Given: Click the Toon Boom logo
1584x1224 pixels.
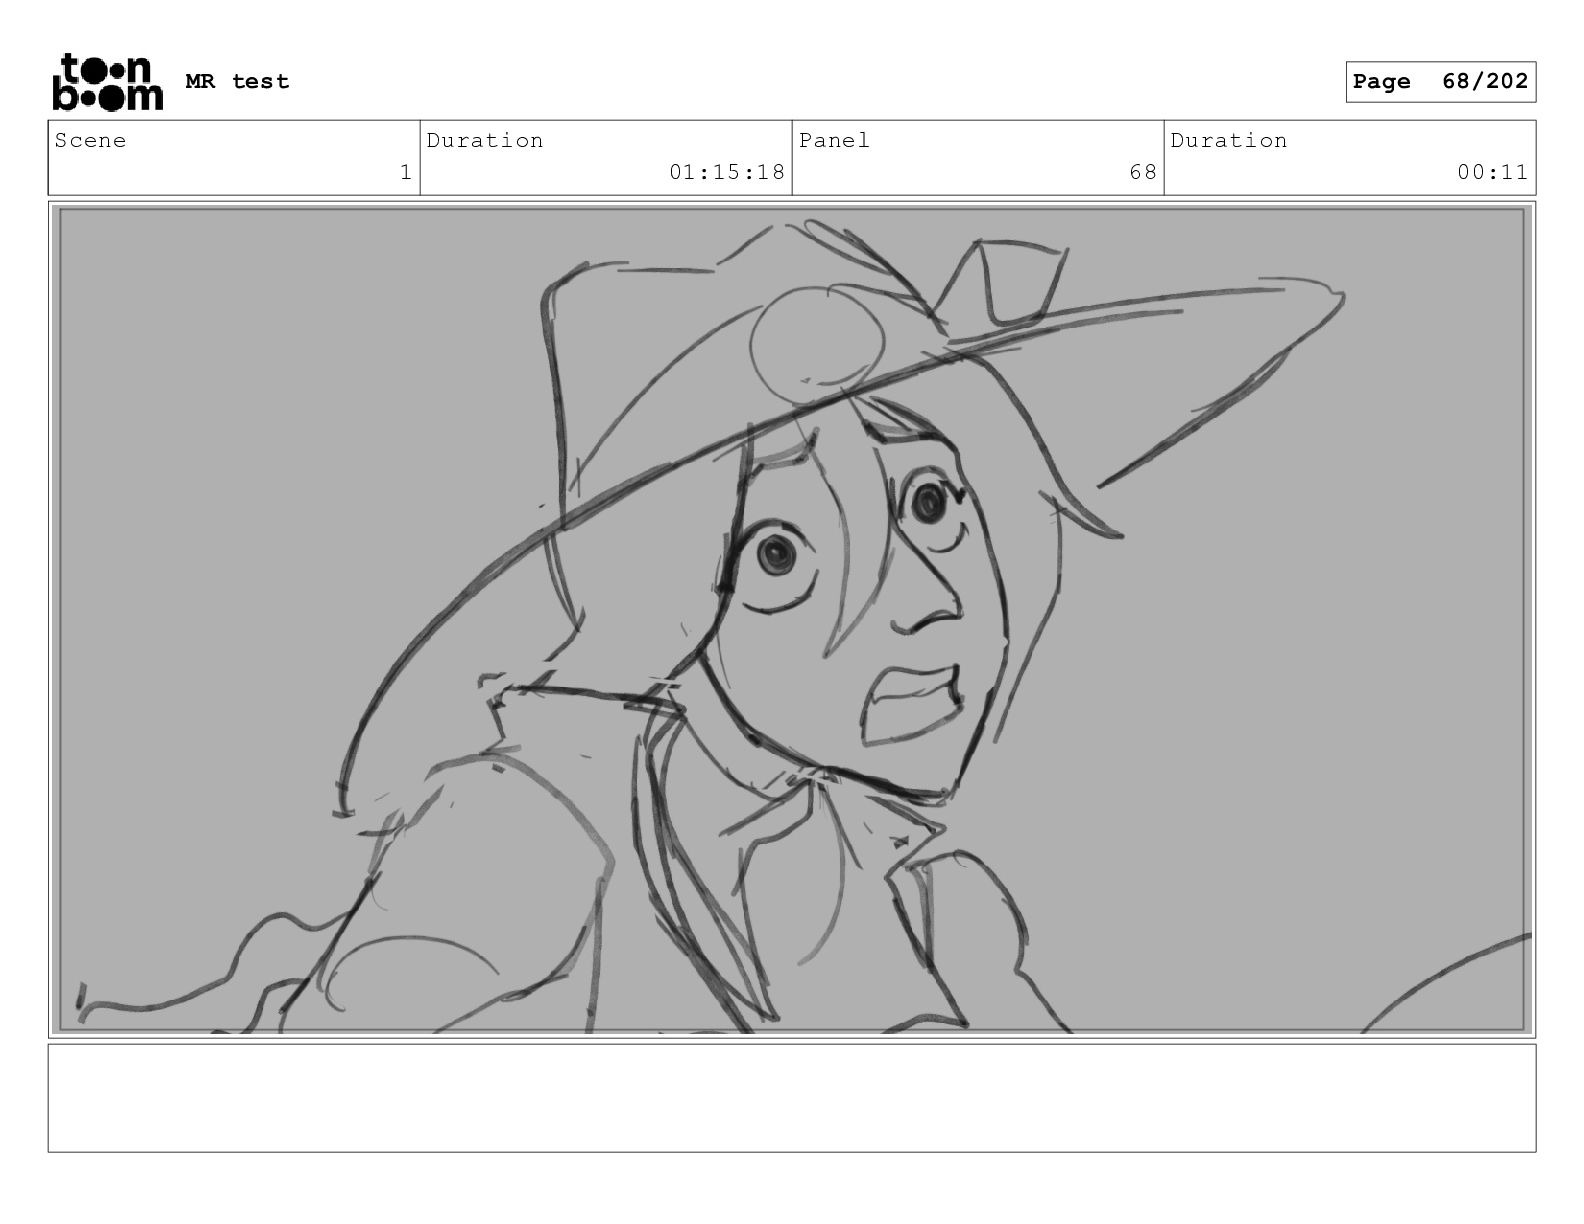Looking at the screenshot, I should pyautogui.click(x=107, y=82).
